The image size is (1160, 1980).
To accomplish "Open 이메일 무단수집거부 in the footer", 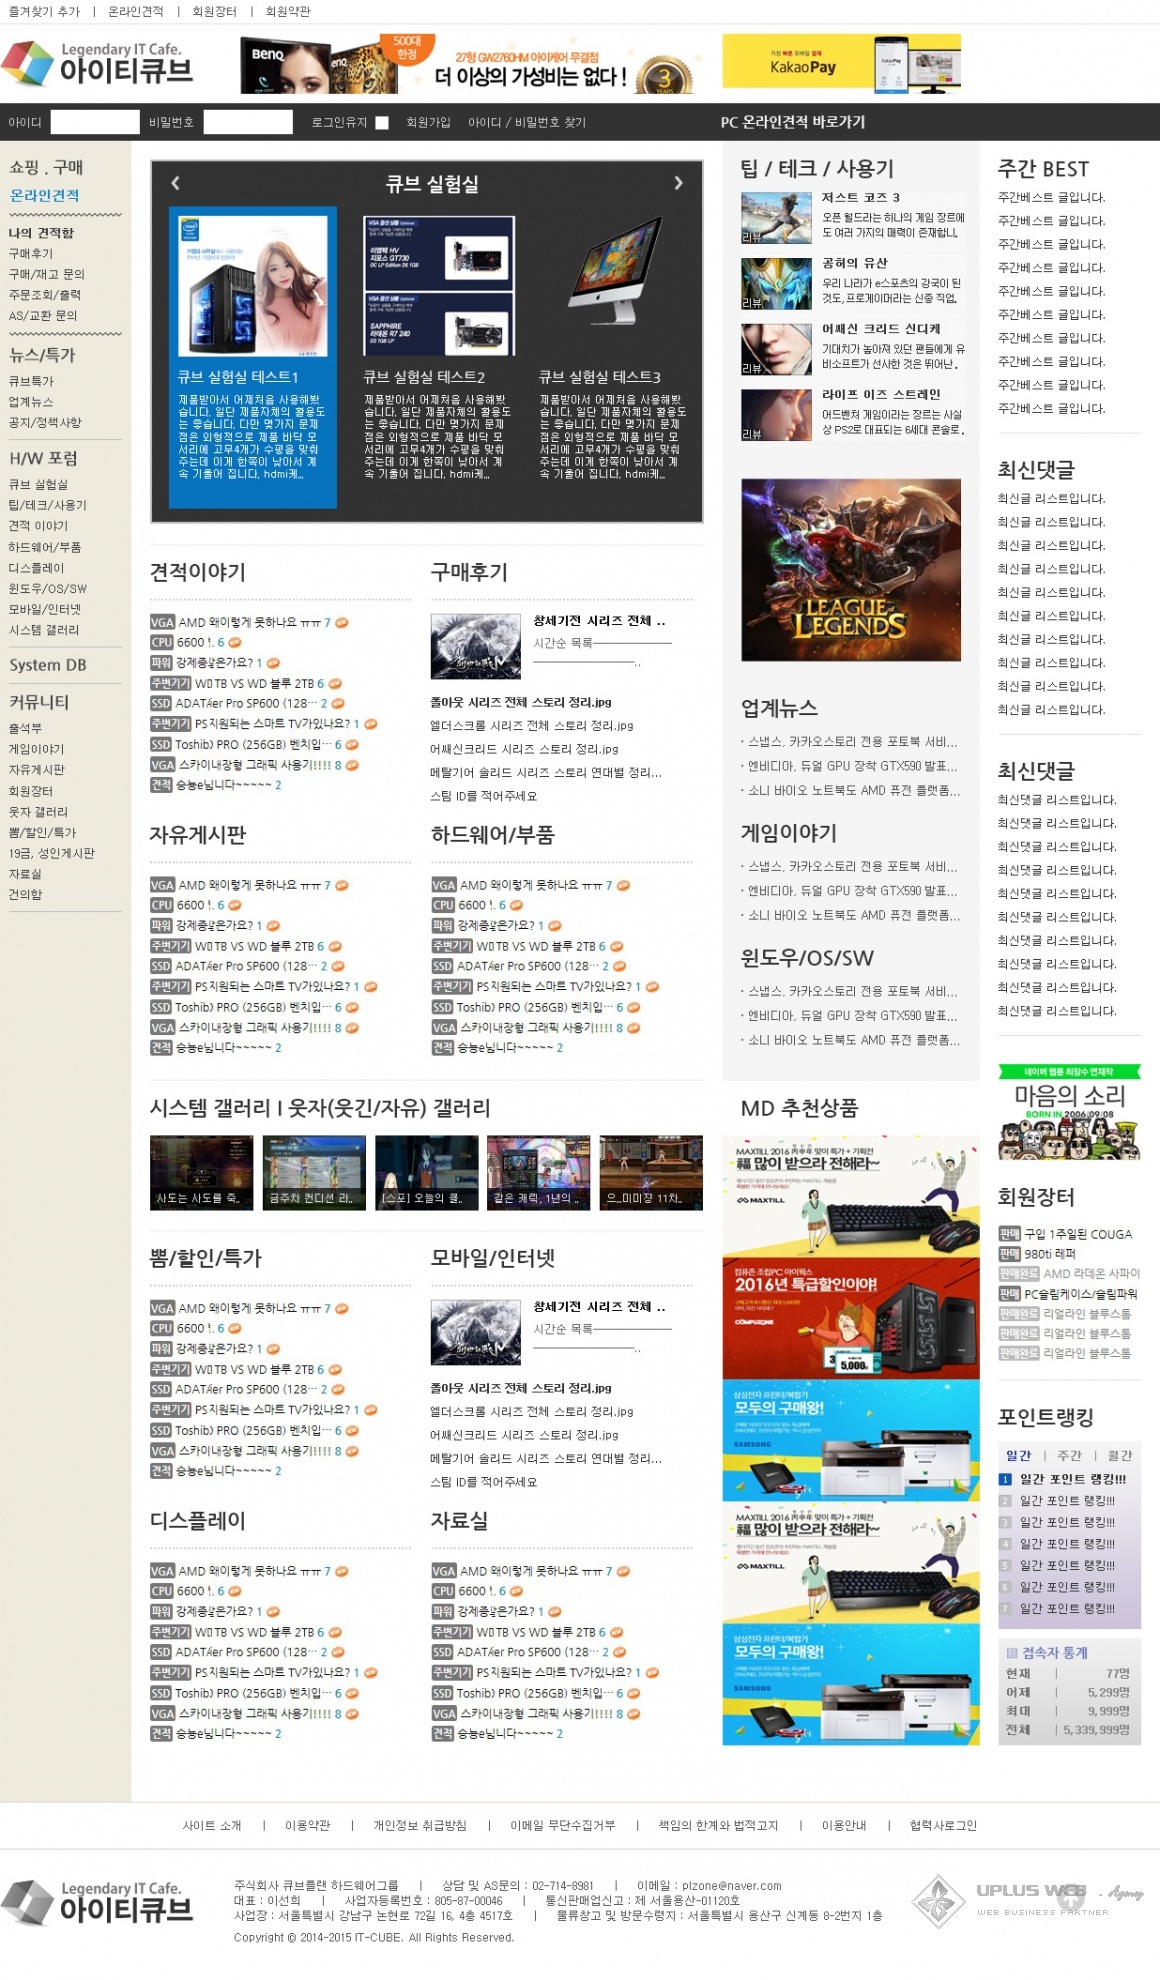I will coord(562,1825).
